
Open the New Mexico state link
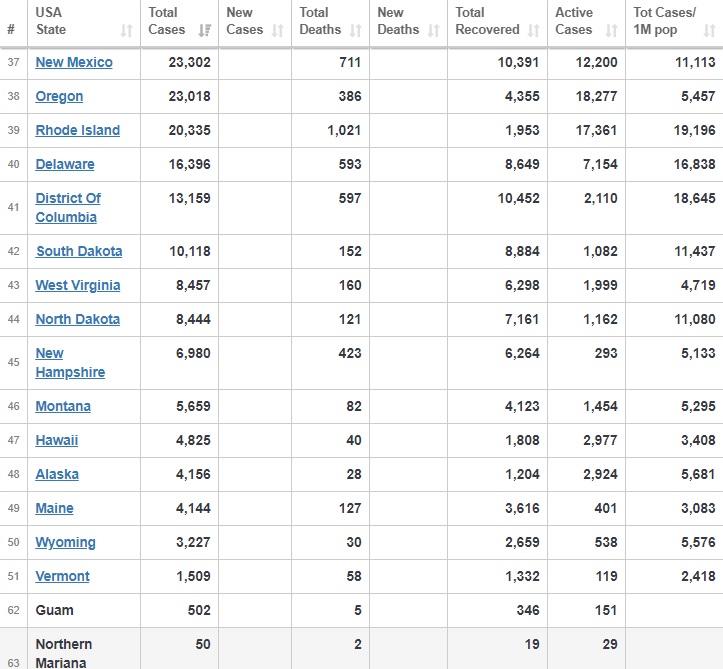pos(74,62)
